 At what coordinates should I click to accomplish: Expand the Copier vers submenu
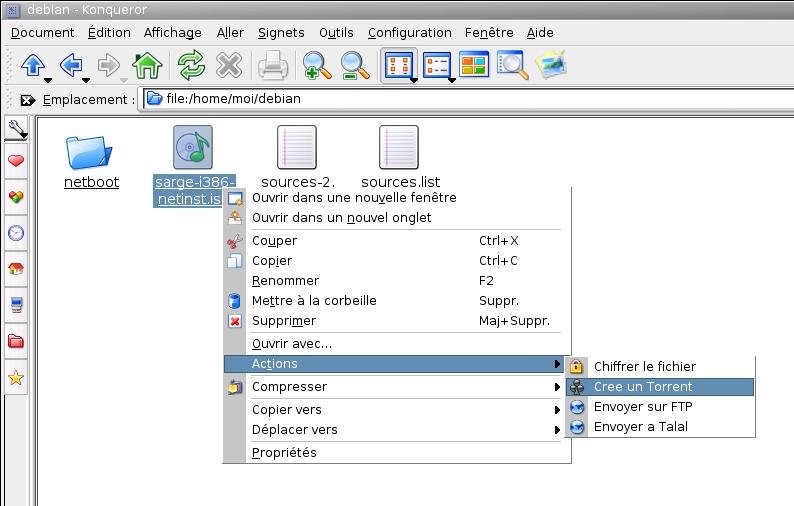coord(397,410)
